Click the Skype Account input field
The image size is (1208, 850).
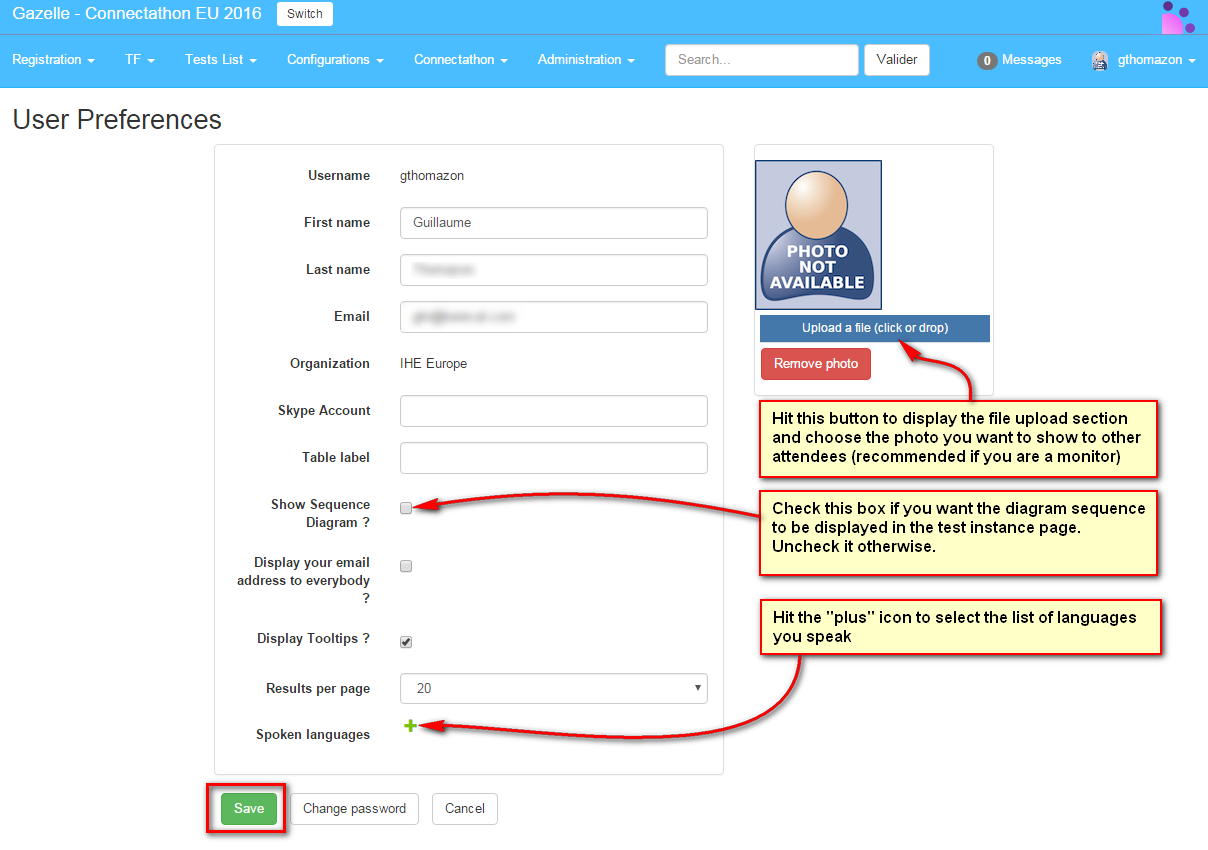click(x=553, y=411)
